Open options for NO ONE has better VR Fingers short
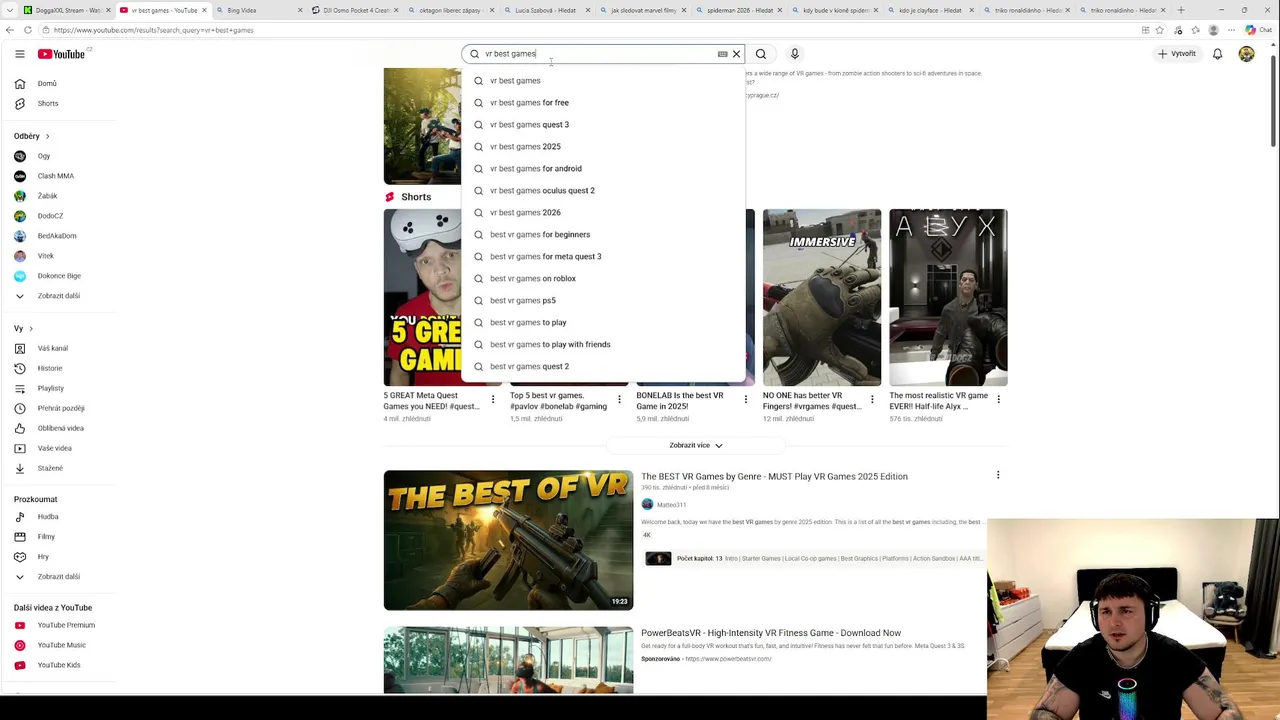Viewport: 1280px width, 720px height. pos(871,400)
